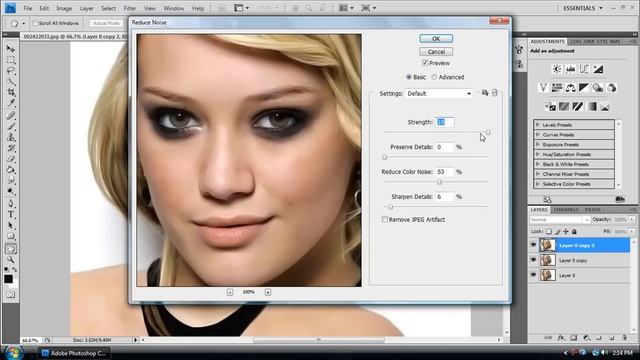640x360 pixels.
Task: Select the Eyedropper tool
Action: (11, 103)
